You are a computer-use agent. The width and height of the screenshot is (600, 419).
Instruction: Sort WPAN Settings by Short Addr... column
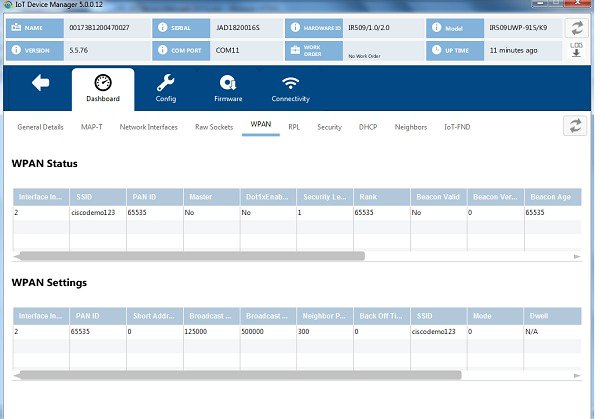(155, 316)
